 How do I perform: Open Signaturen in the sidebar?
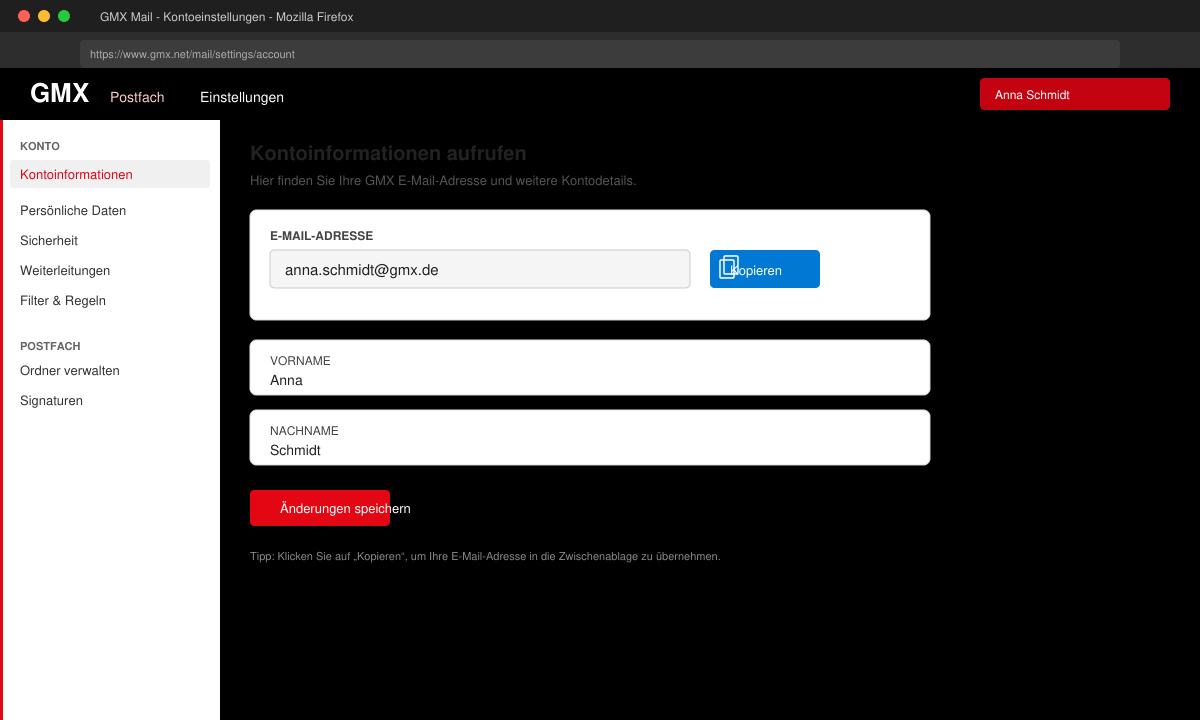pos(51,401)
